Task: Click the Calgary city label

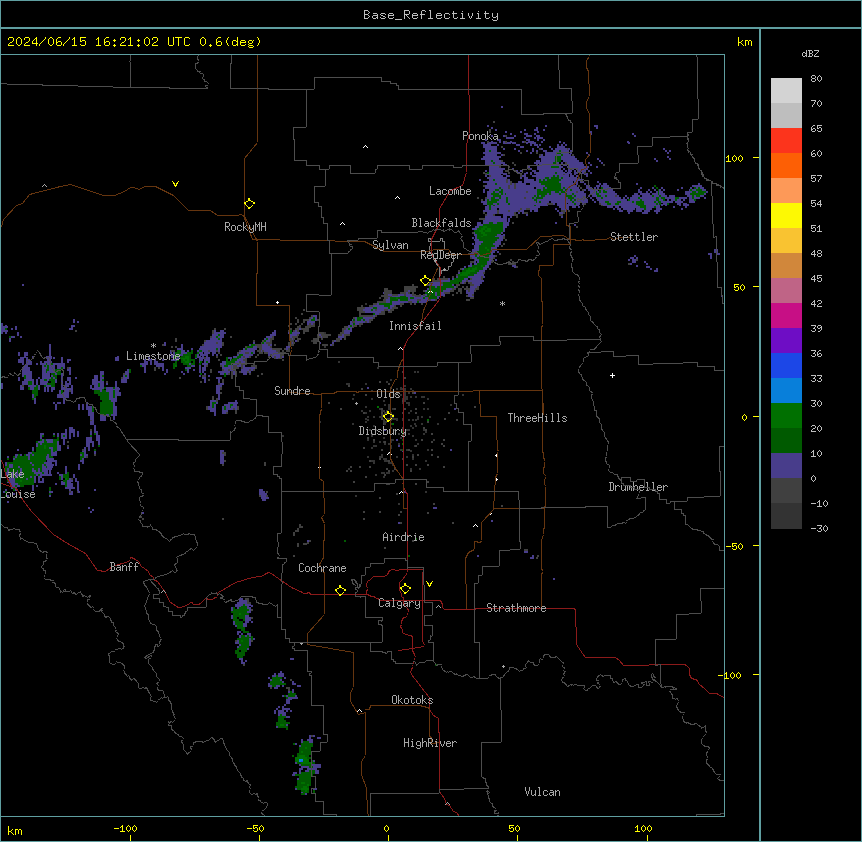Action: point(399,603)
